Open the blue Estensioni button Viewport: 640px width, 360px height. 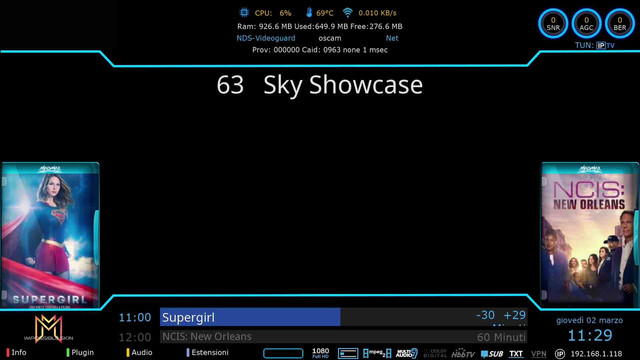[x=207, y=353]
